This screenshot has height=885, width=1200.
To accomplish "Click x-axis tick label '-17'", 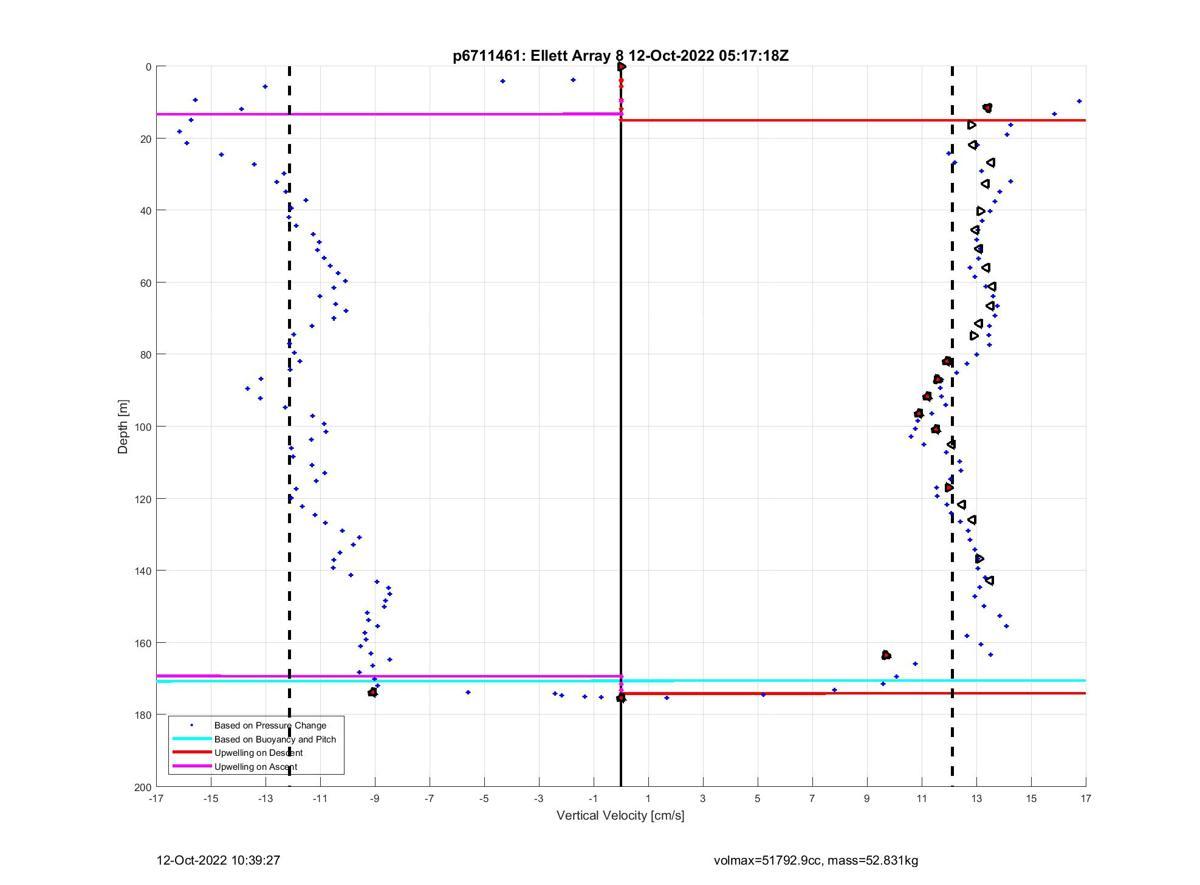I will point(156,798).
